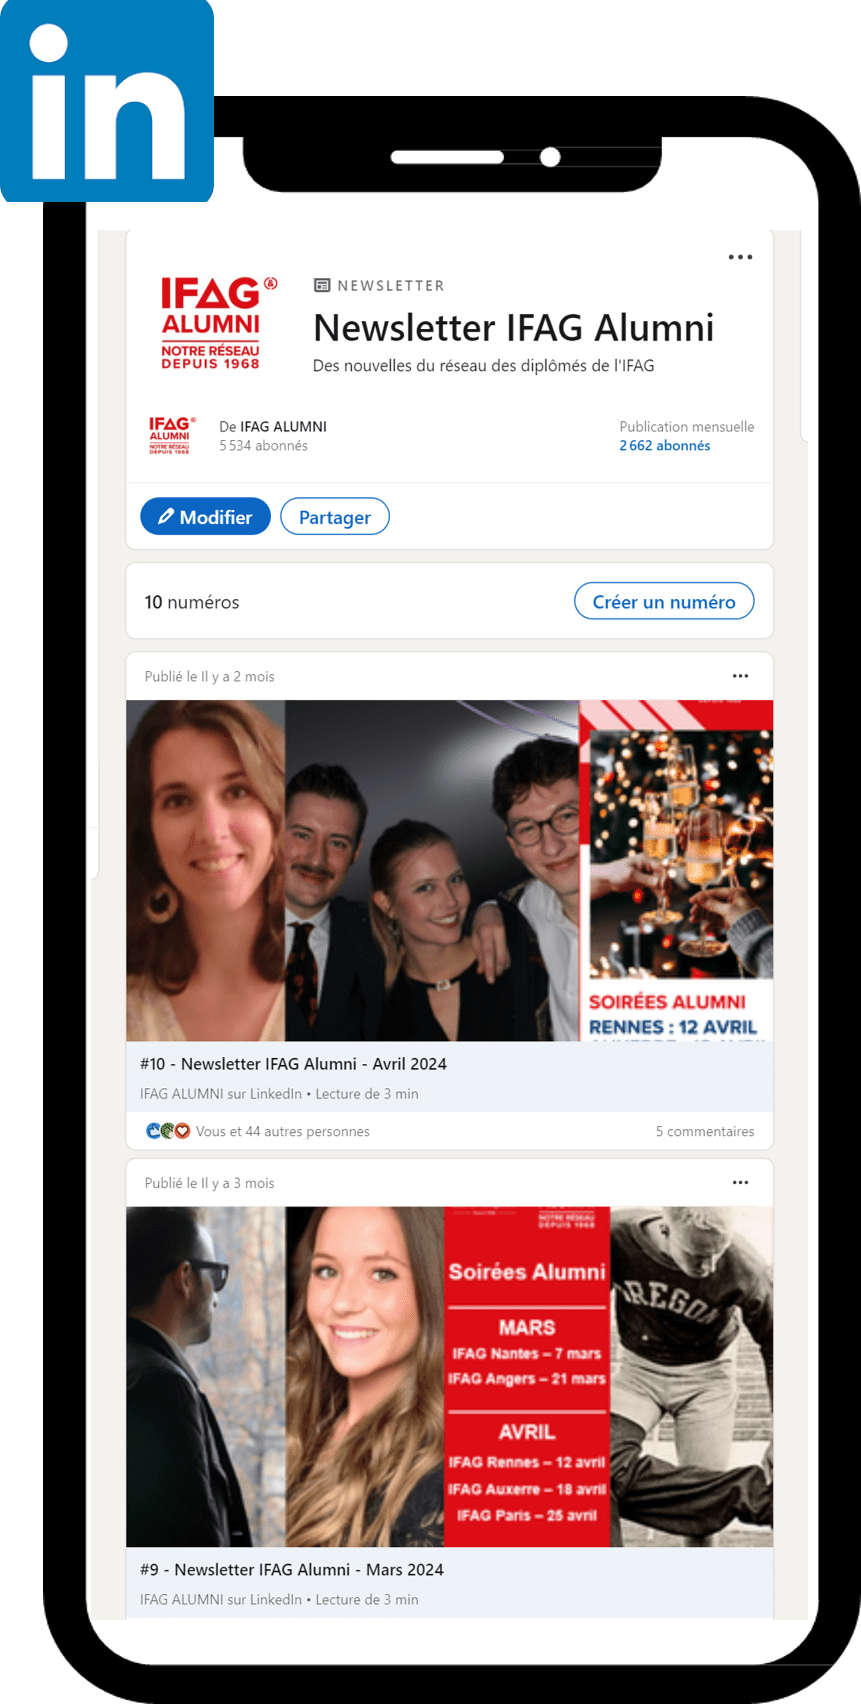Click the Newsletter IFAG Alumni heading

[x=514, y=328]
